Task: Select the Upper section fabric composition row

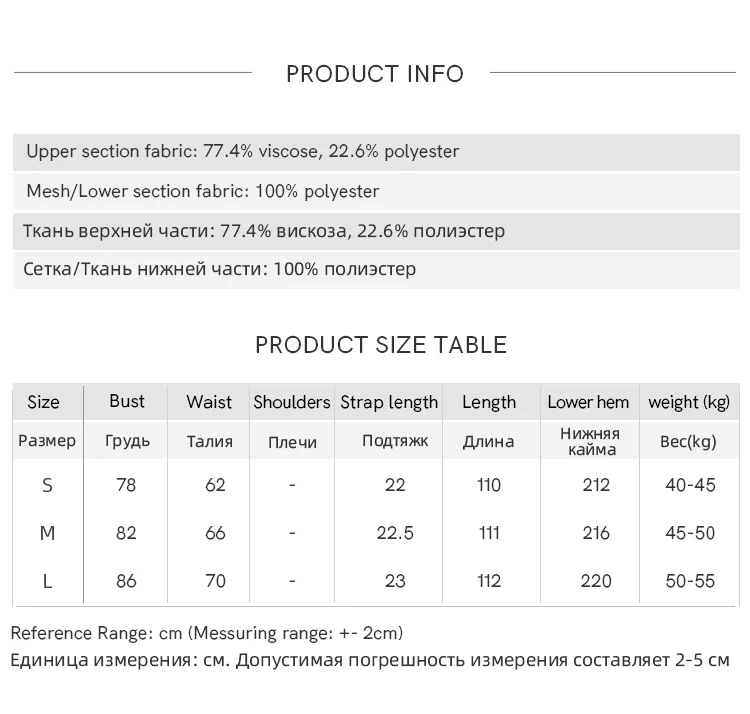Action: [x=243, y=152]
